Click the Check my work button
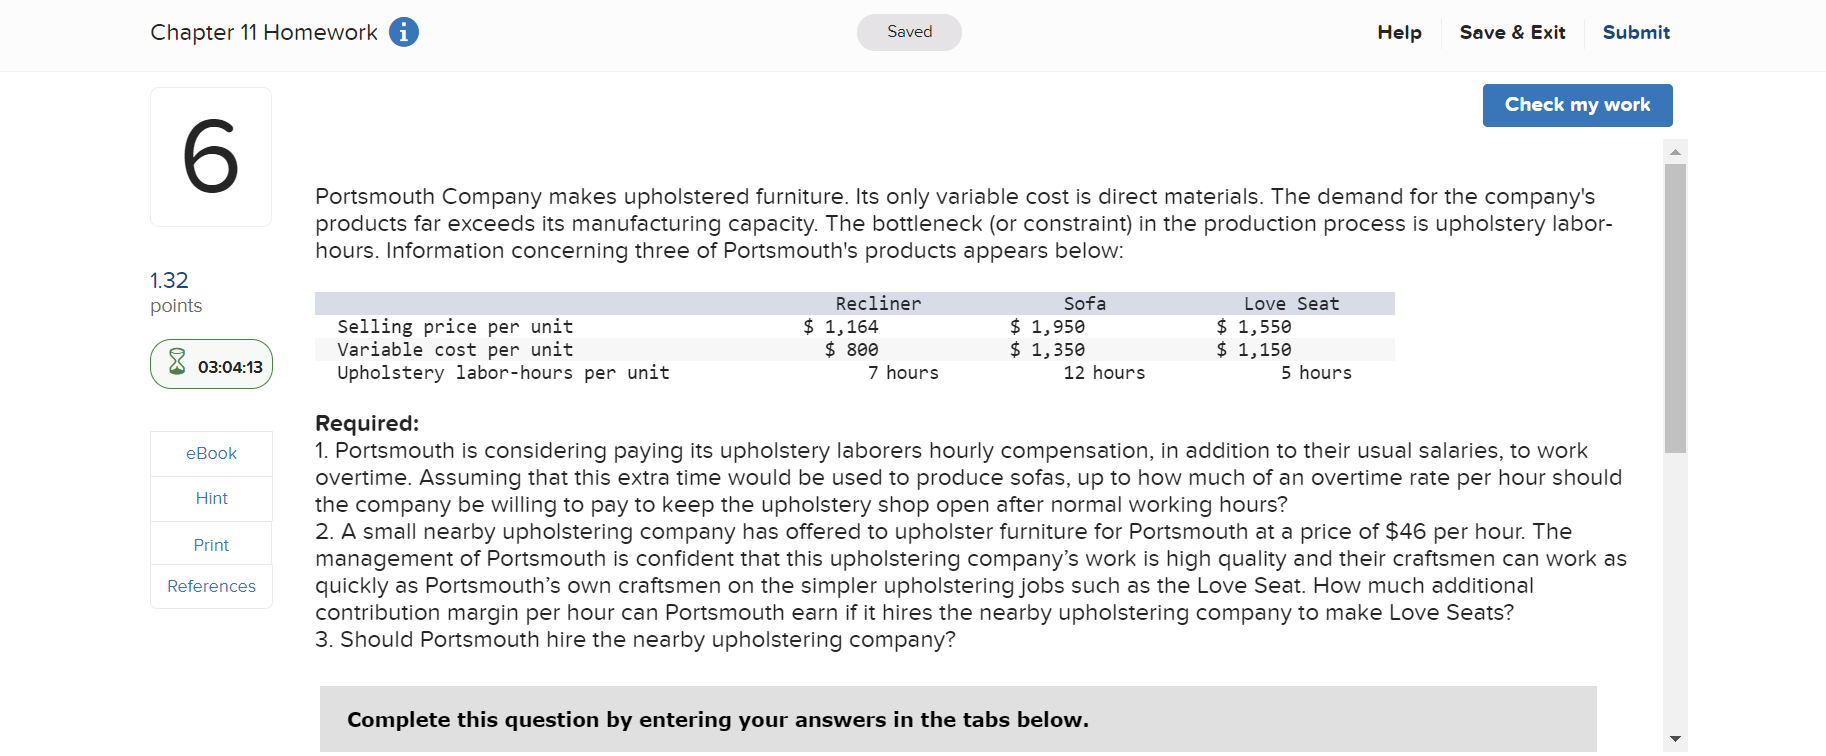This screenshot has width=1826, height=756. 1577,105
